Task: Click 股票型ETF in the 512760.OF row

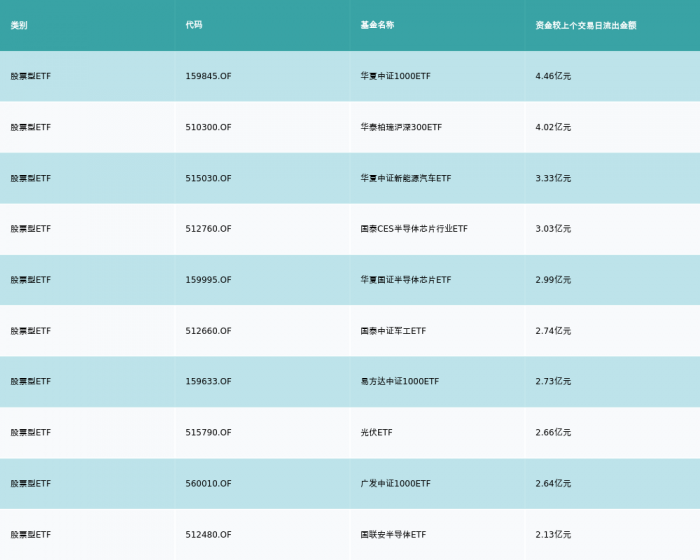Action: point(31,229)
